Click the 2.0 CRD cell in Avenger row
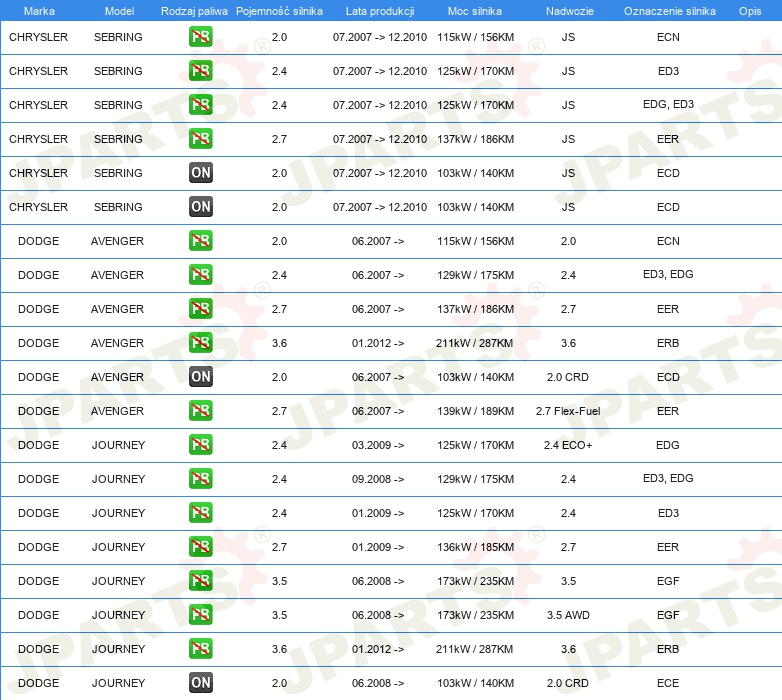 568,377
